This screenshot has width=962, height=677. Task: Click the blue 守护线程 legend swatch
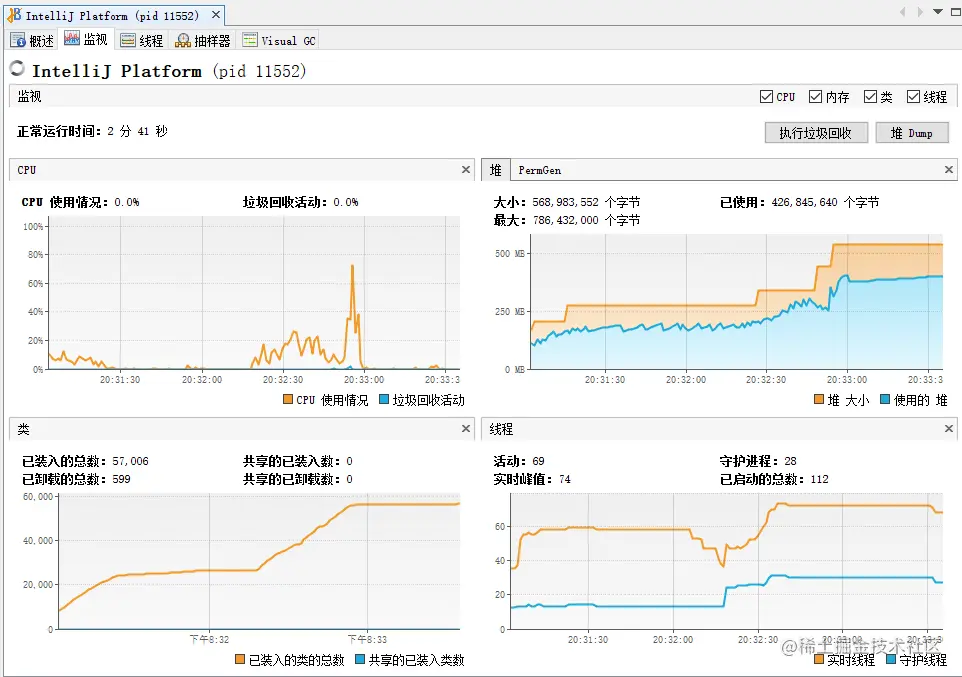coord(891,659)
